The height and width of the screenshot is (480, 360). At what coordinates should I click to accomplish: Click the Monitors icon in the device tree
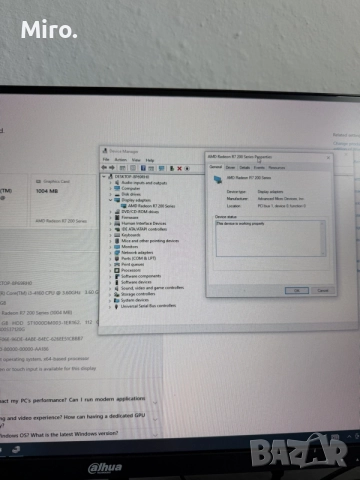point(117,247)
